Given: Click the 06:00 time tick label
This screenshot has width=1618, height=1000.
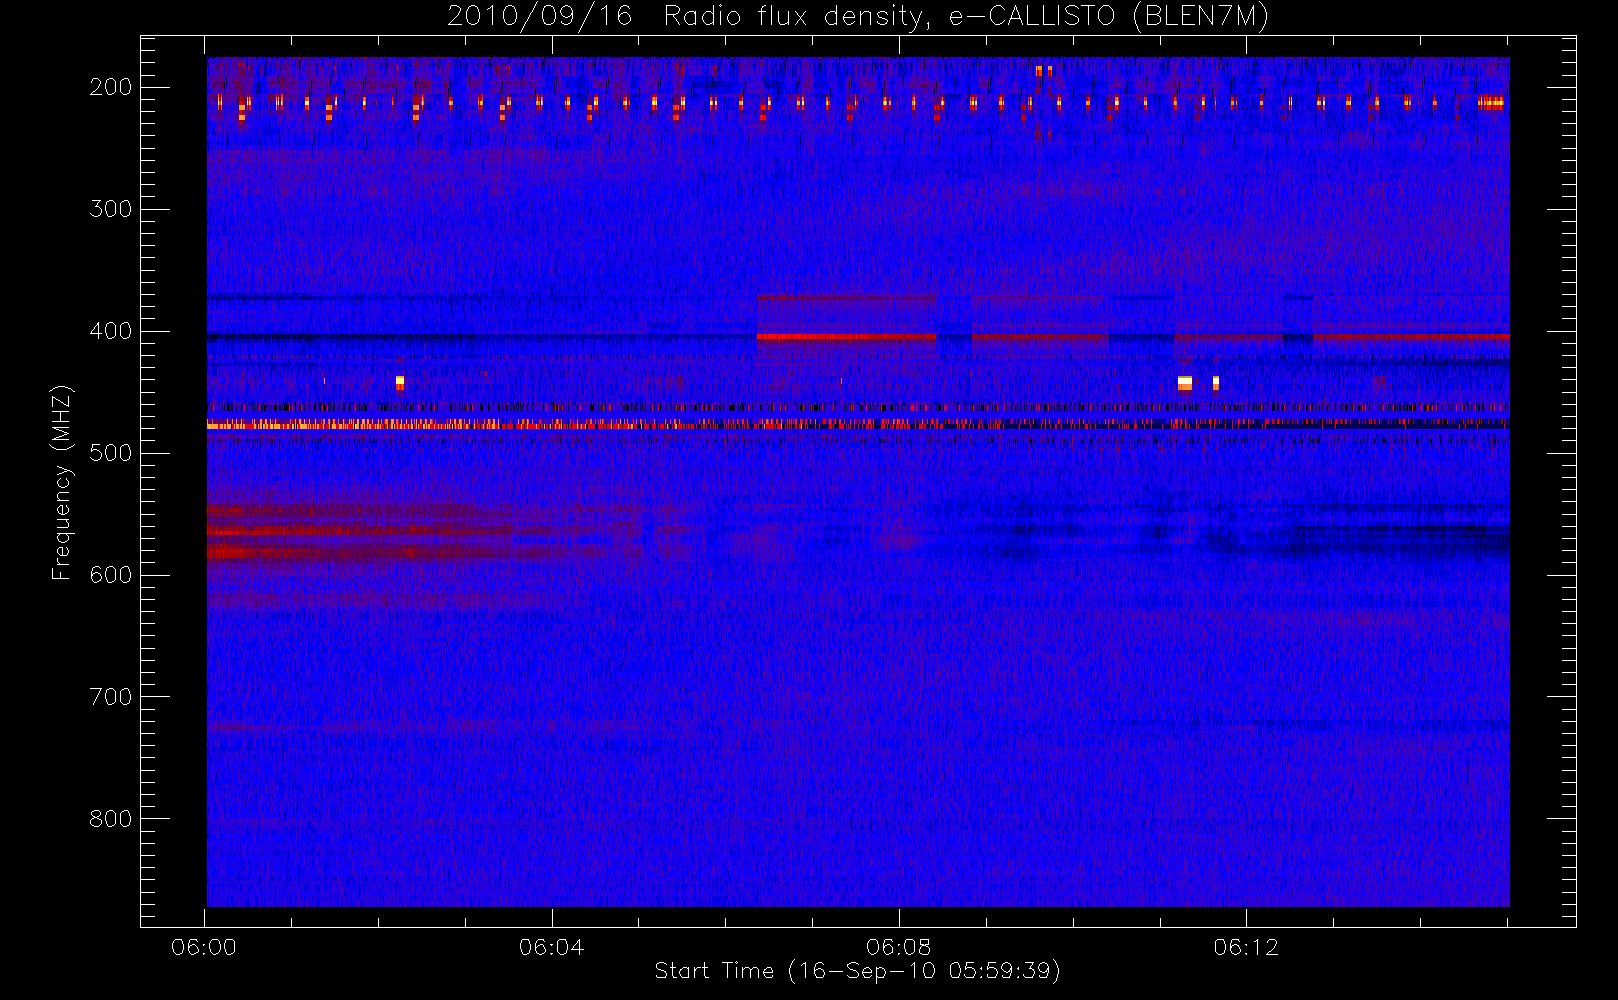Looking at the screenshot, I should 204,947.
